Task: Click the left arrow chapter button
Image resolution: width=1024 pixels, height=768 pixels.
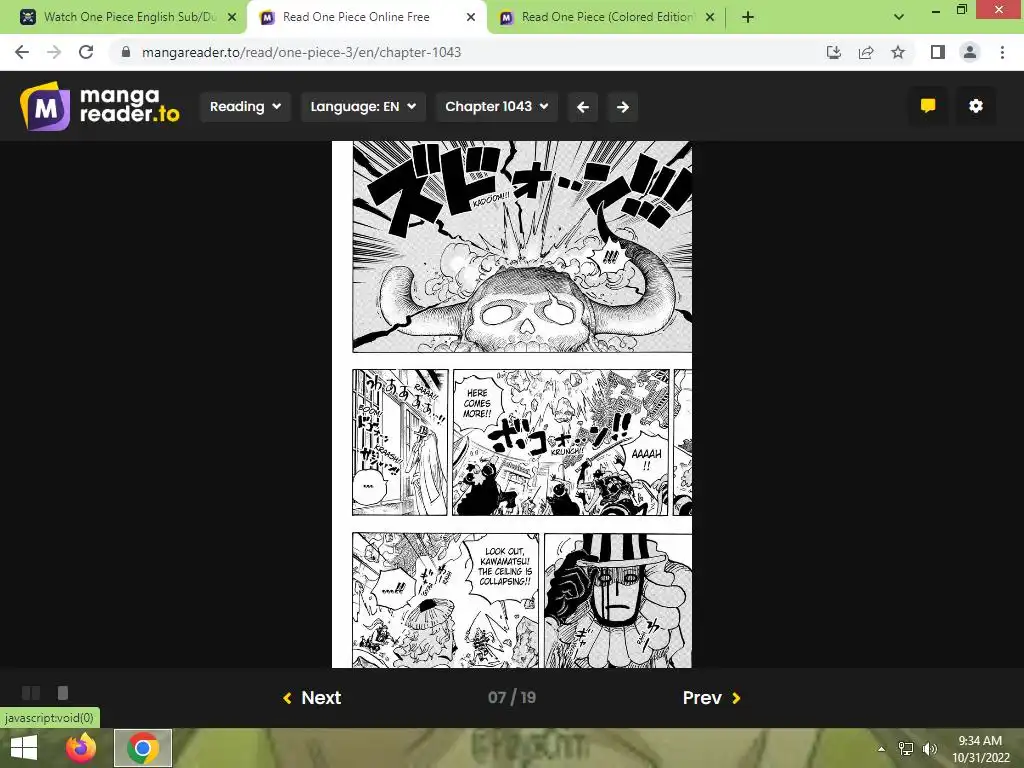Action: pos(583,106)
